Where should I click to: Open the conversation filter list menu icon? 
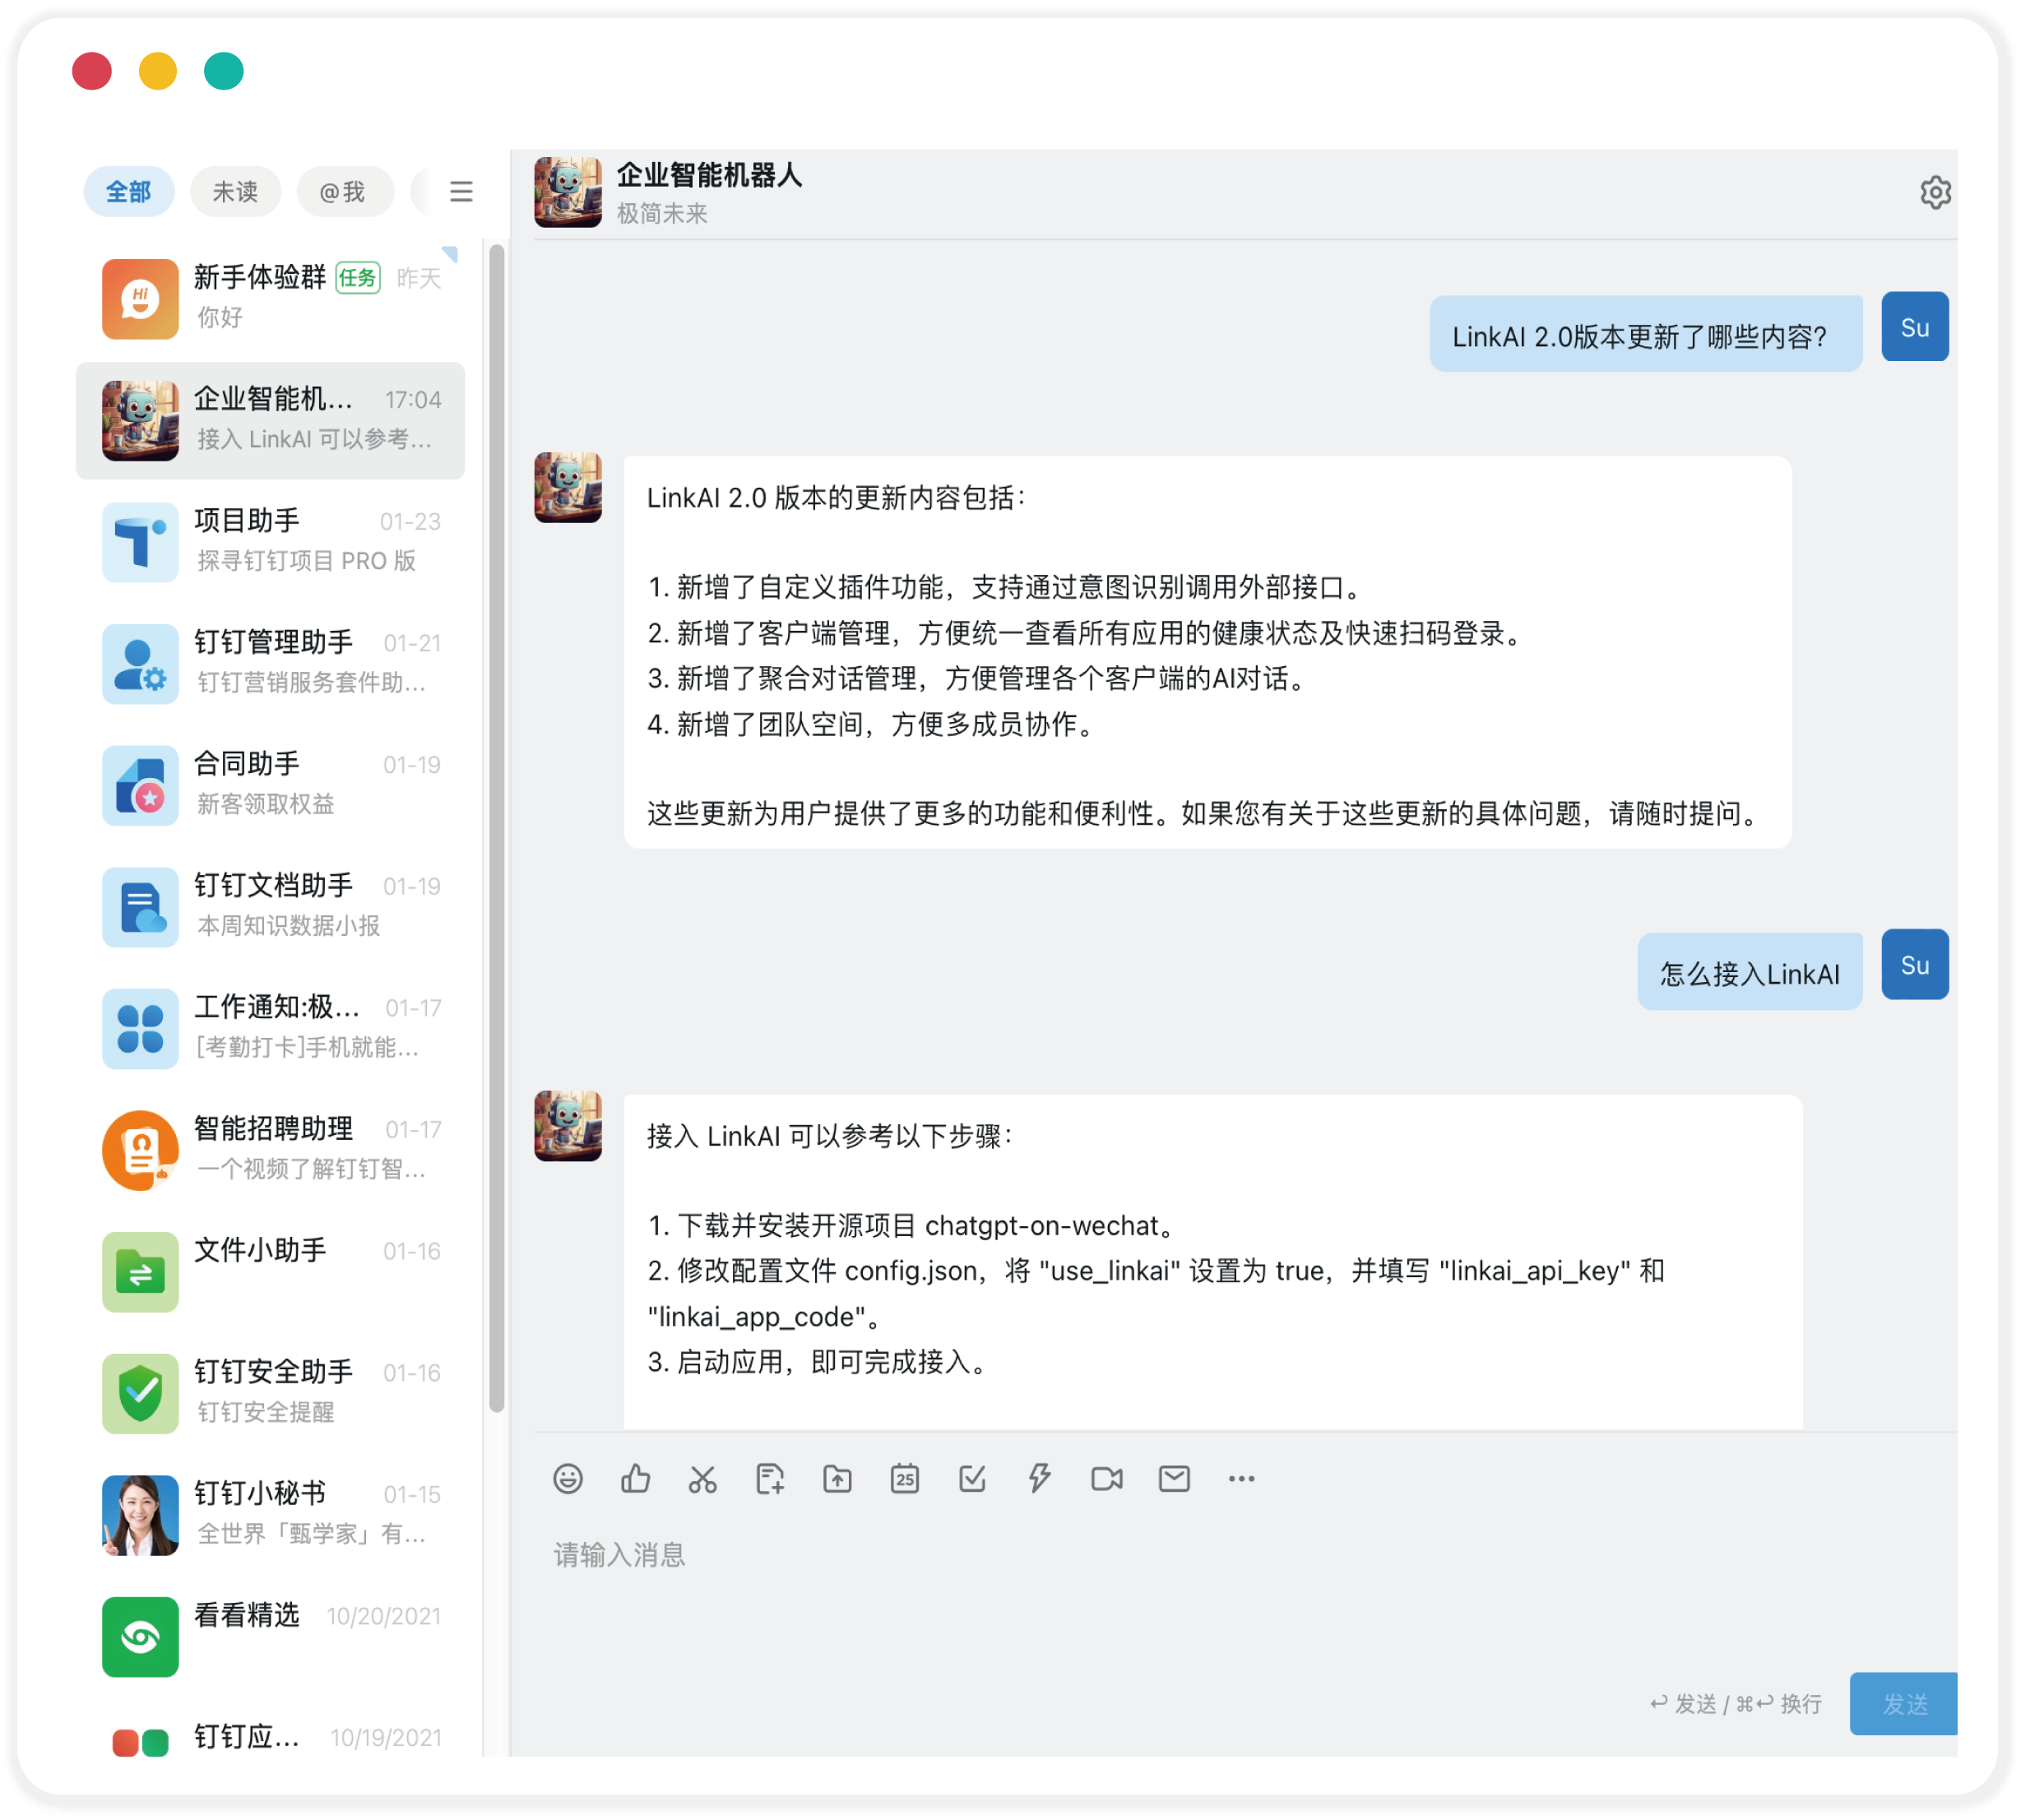point(461,191)
